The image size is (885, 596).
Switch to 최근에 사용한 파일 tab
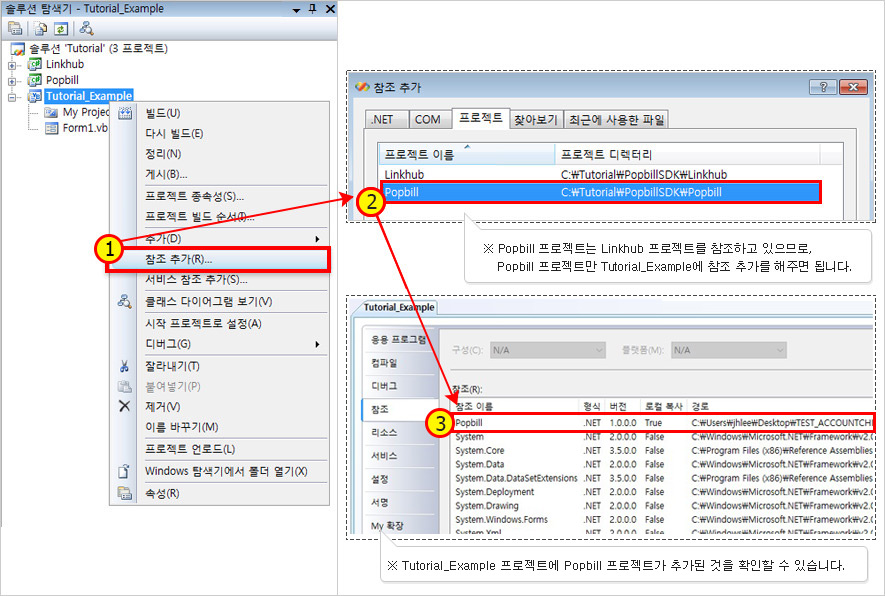click(616, 119)
